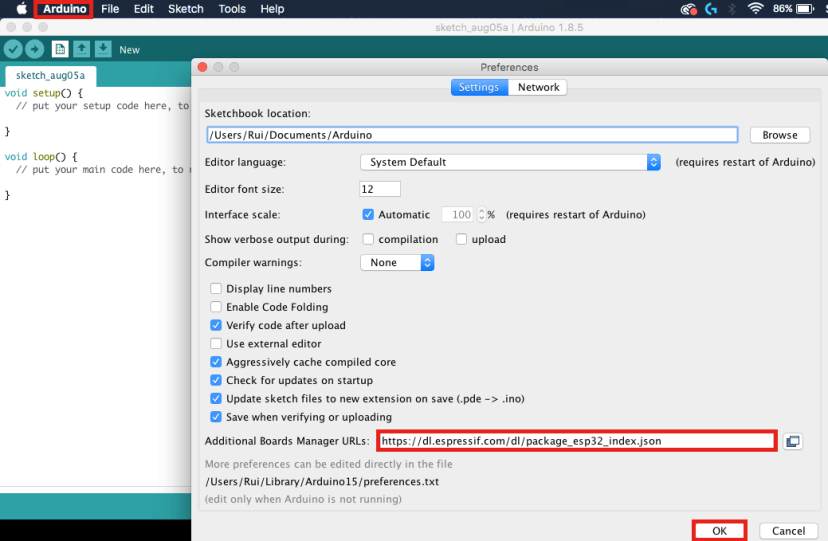Viewport: 828px width, 541px height.
Task: Uncheck Verify code after upload
Action: pyautogui.click(x=216, y=325)
